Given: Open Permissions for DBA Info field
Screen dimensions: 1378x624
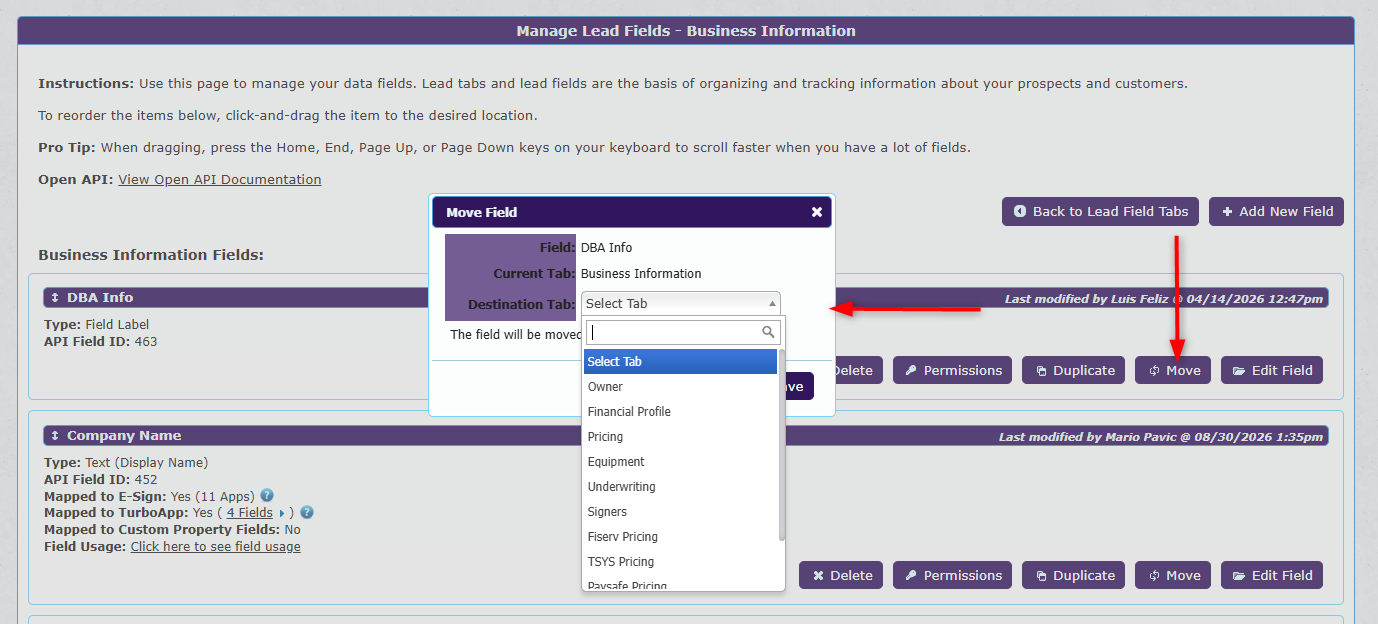Looking at the screenshot, I should (x=952, y=370).
